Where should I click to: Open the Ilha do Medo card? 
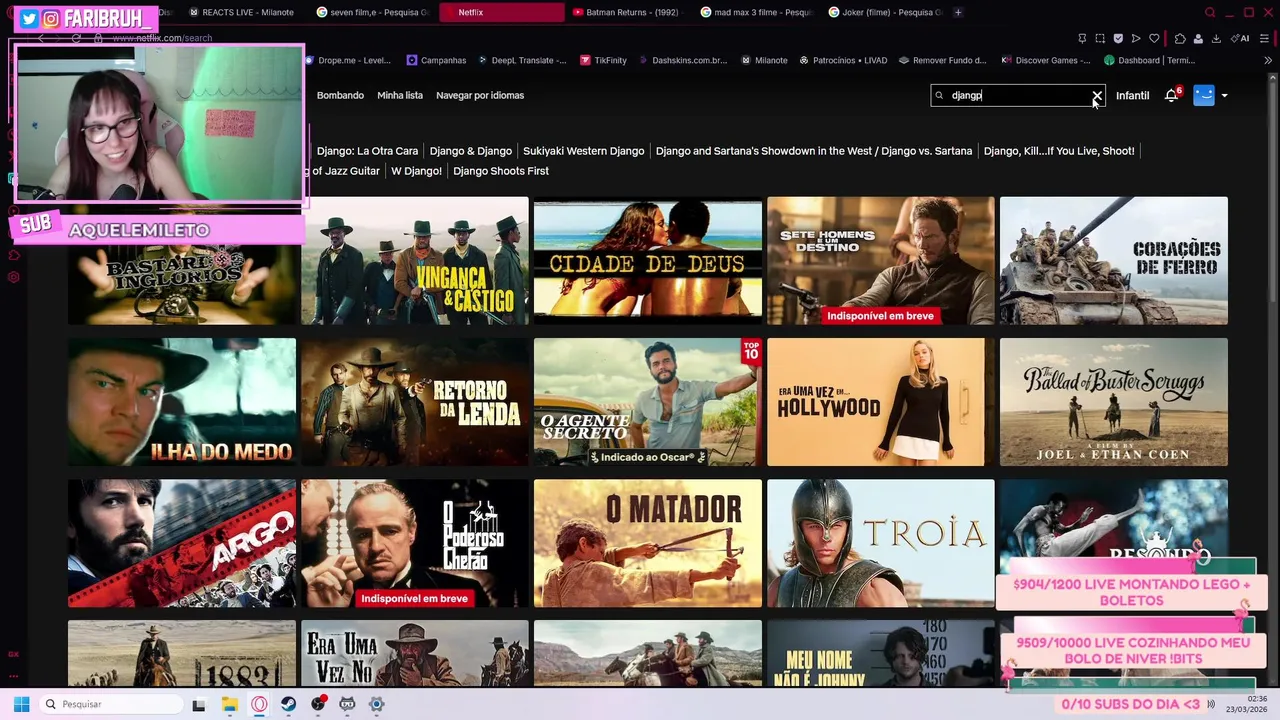point(182,402)
